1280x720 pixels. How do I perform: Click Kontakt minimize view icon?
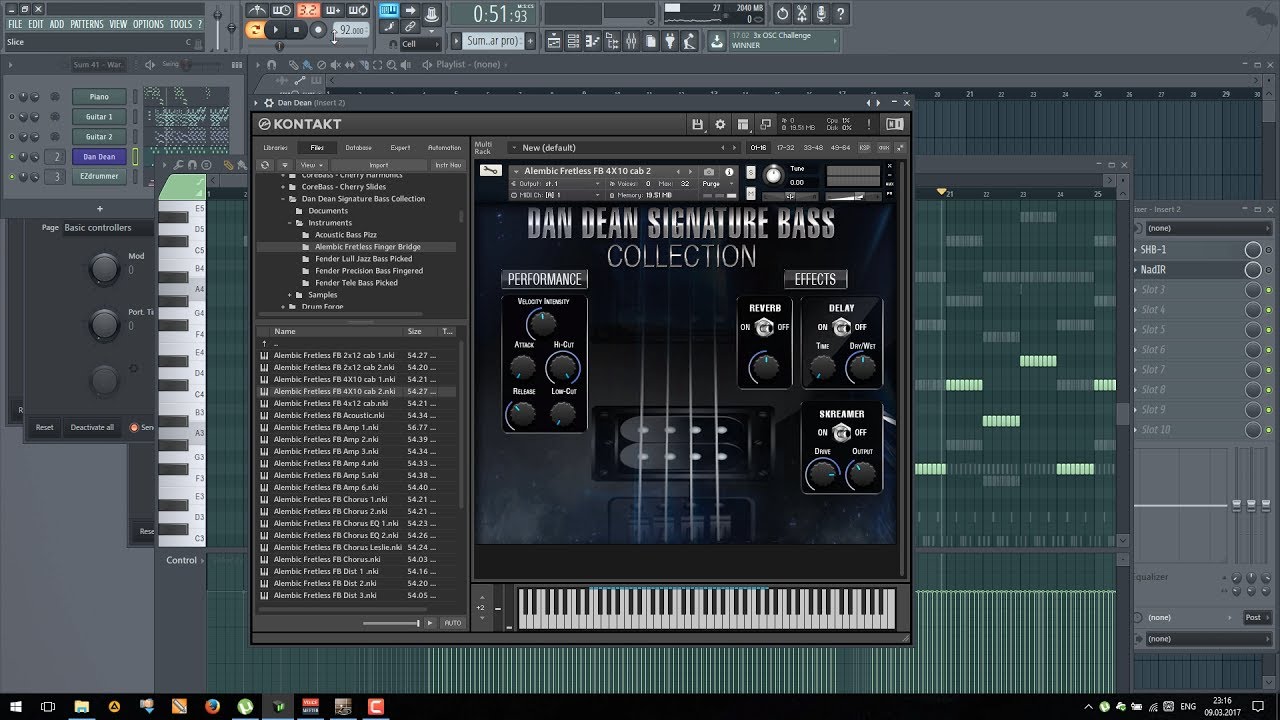(x=766, y=124)
